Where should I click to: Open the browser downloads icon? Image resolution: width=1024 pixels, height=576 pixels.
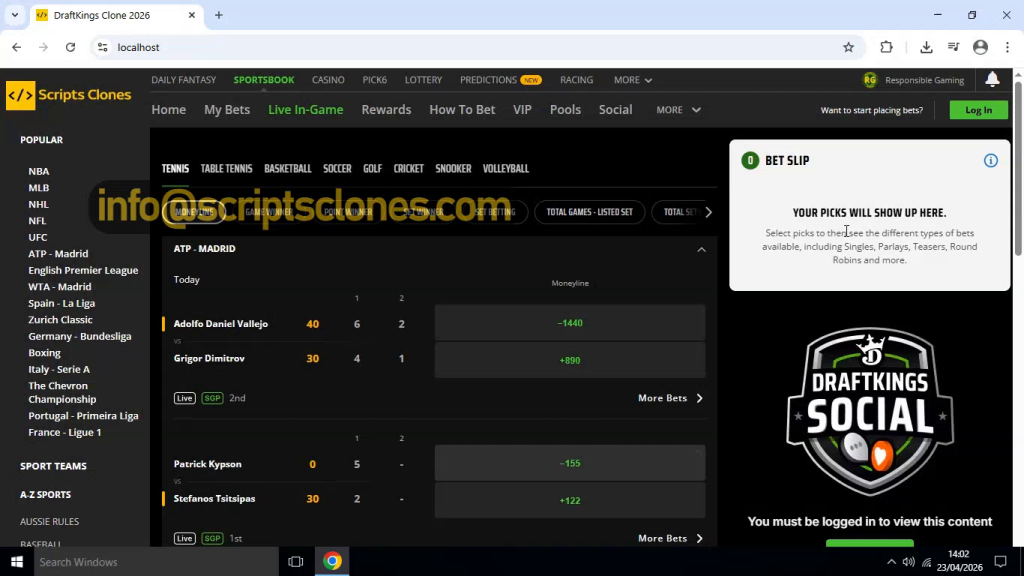click(x=926, y=47)
